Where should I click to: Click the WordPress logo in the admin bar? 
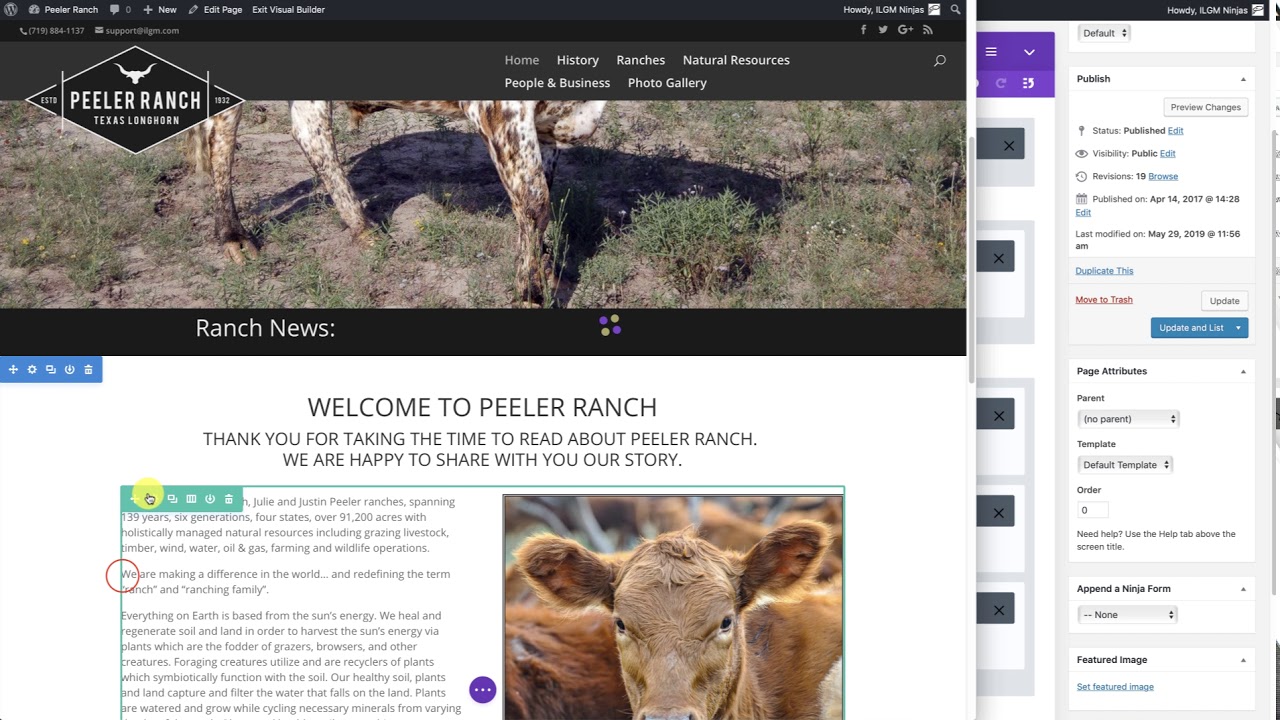pos(11,10)
